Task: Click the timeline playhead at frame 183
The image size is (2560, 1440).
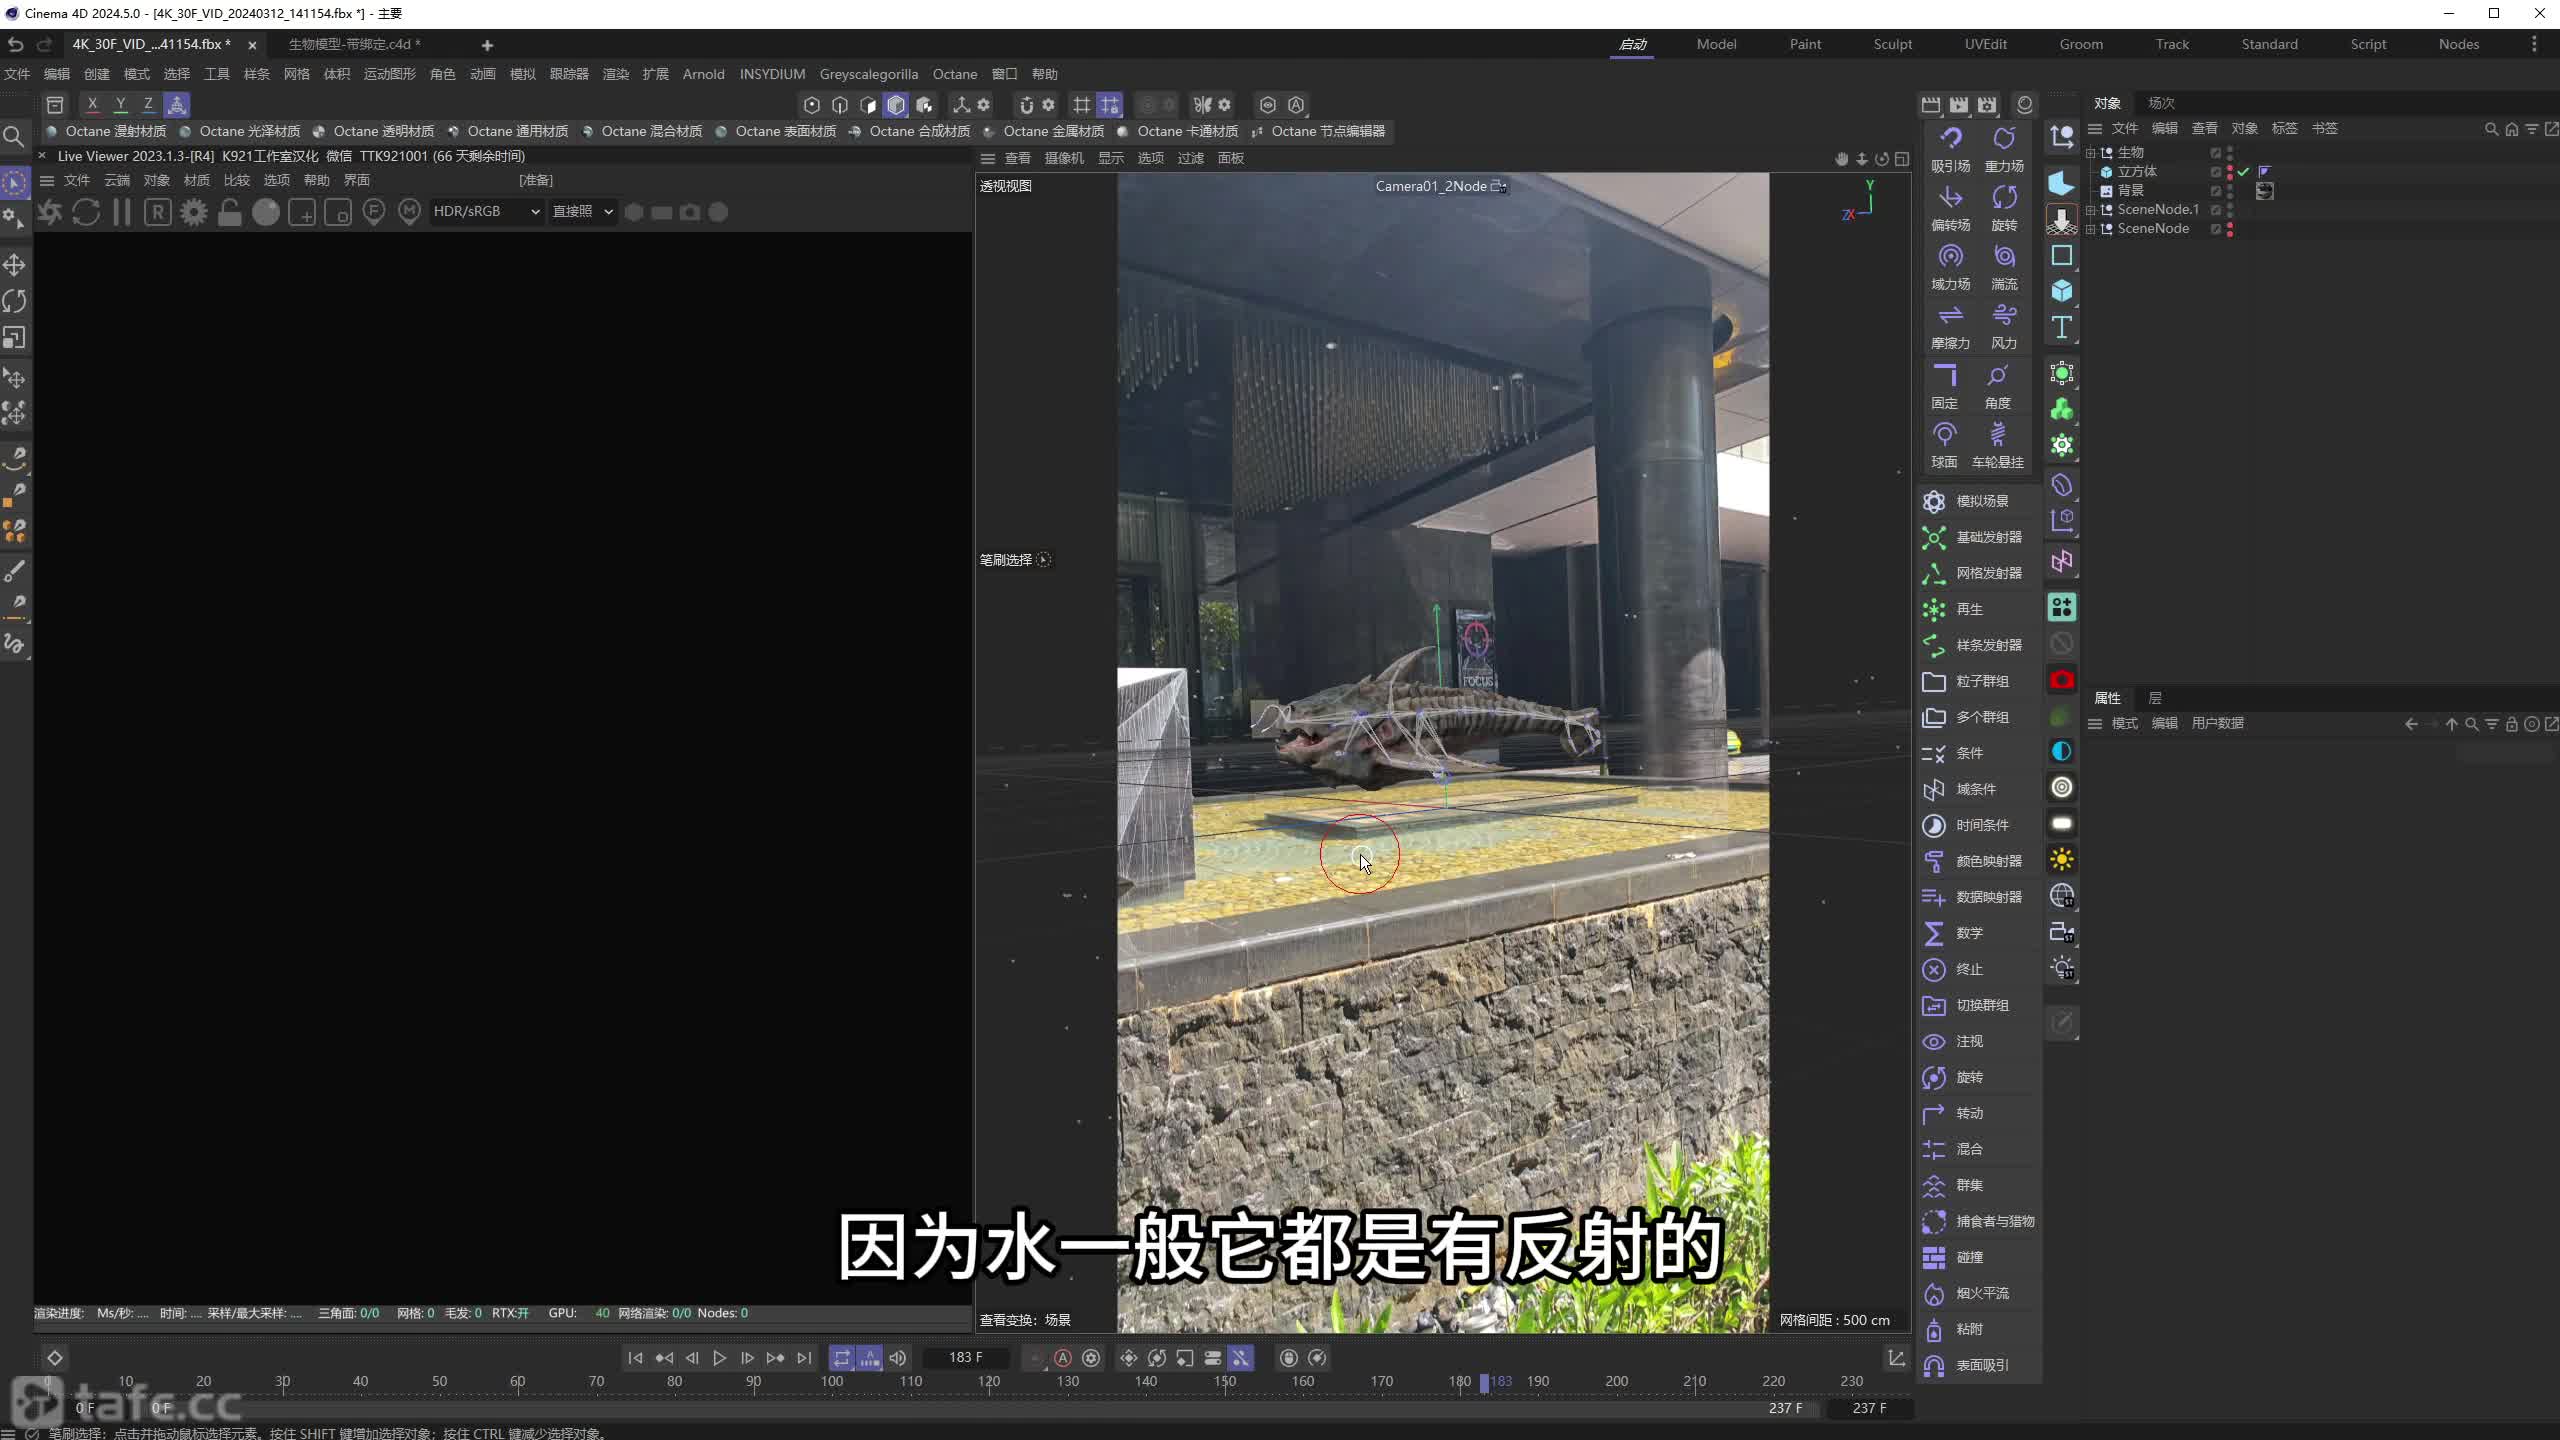Action: click(1484, 1382)
